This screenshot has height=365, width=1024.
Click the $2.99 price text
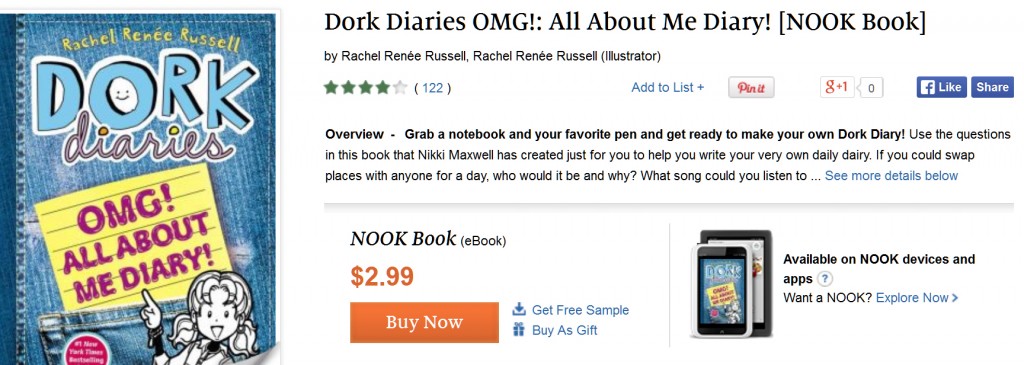tap(382, 277)
